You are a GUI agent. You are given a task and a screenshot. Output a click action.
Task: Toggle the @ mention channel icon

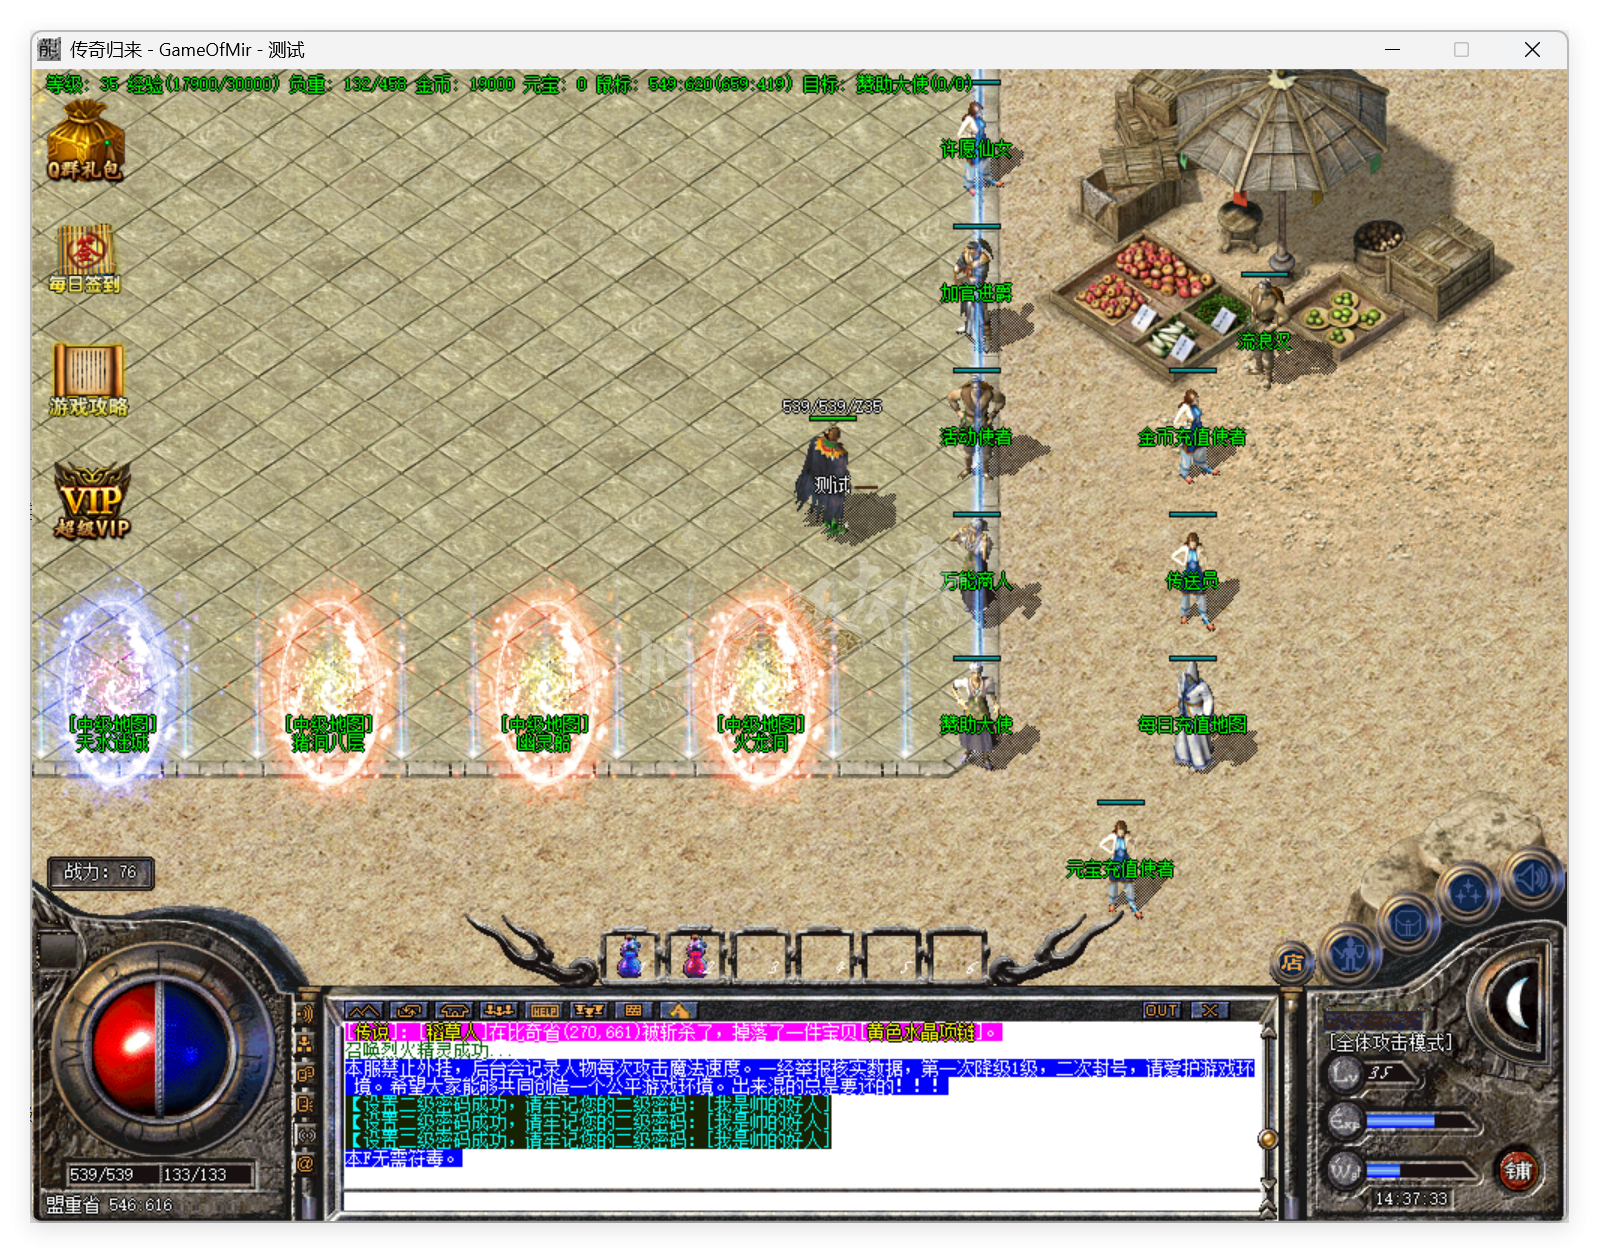(305, 1164)
